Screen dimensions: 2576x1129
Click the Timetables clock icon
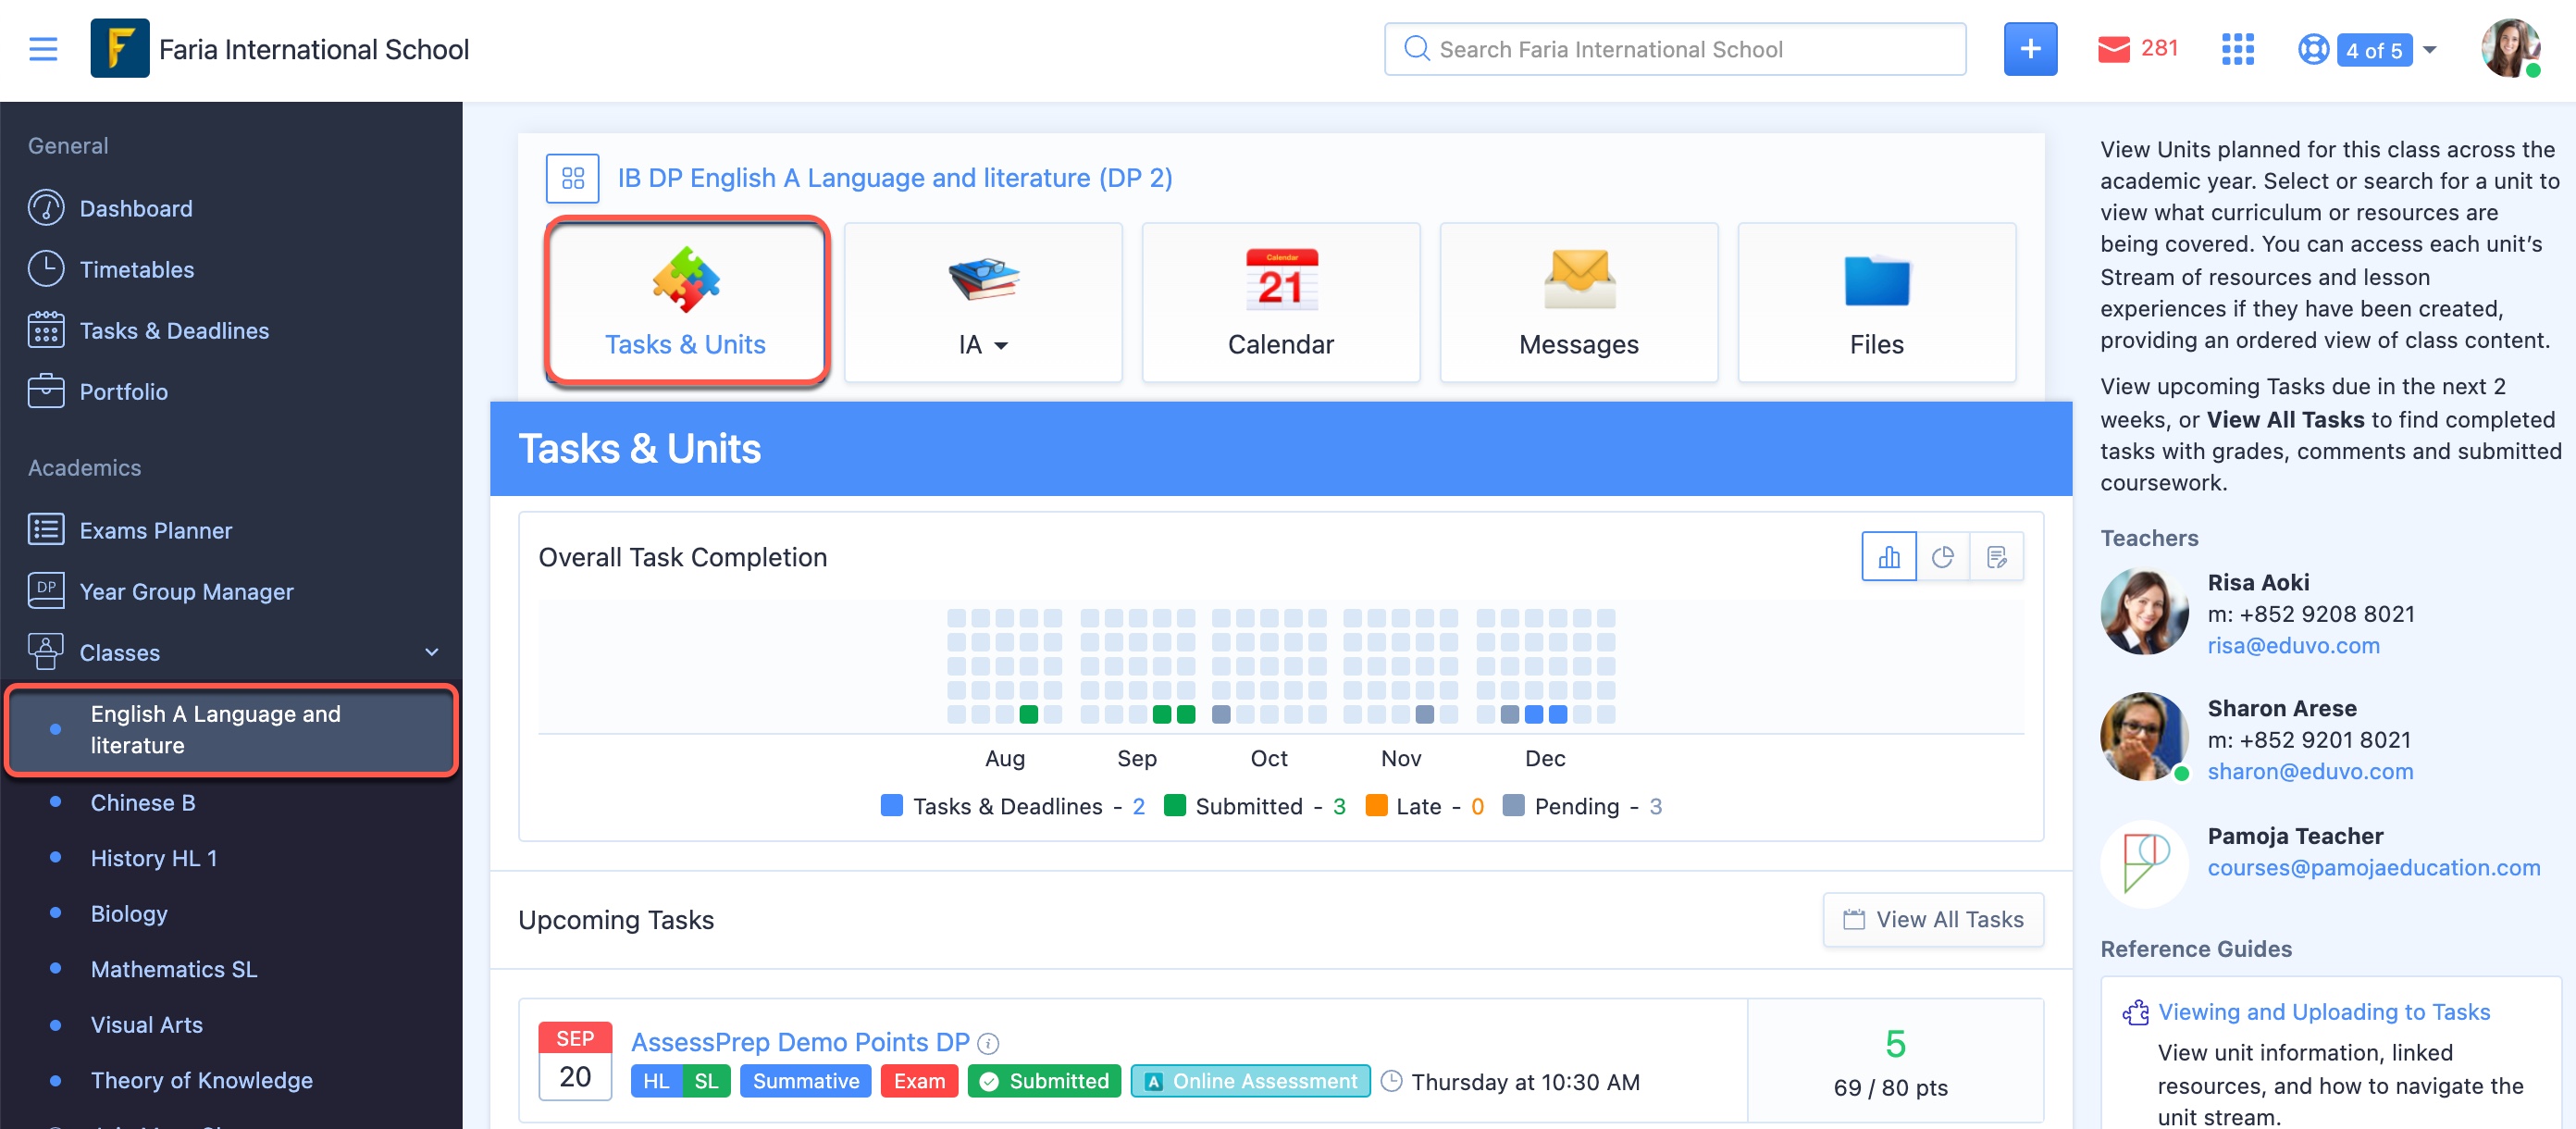coord(46,269)
